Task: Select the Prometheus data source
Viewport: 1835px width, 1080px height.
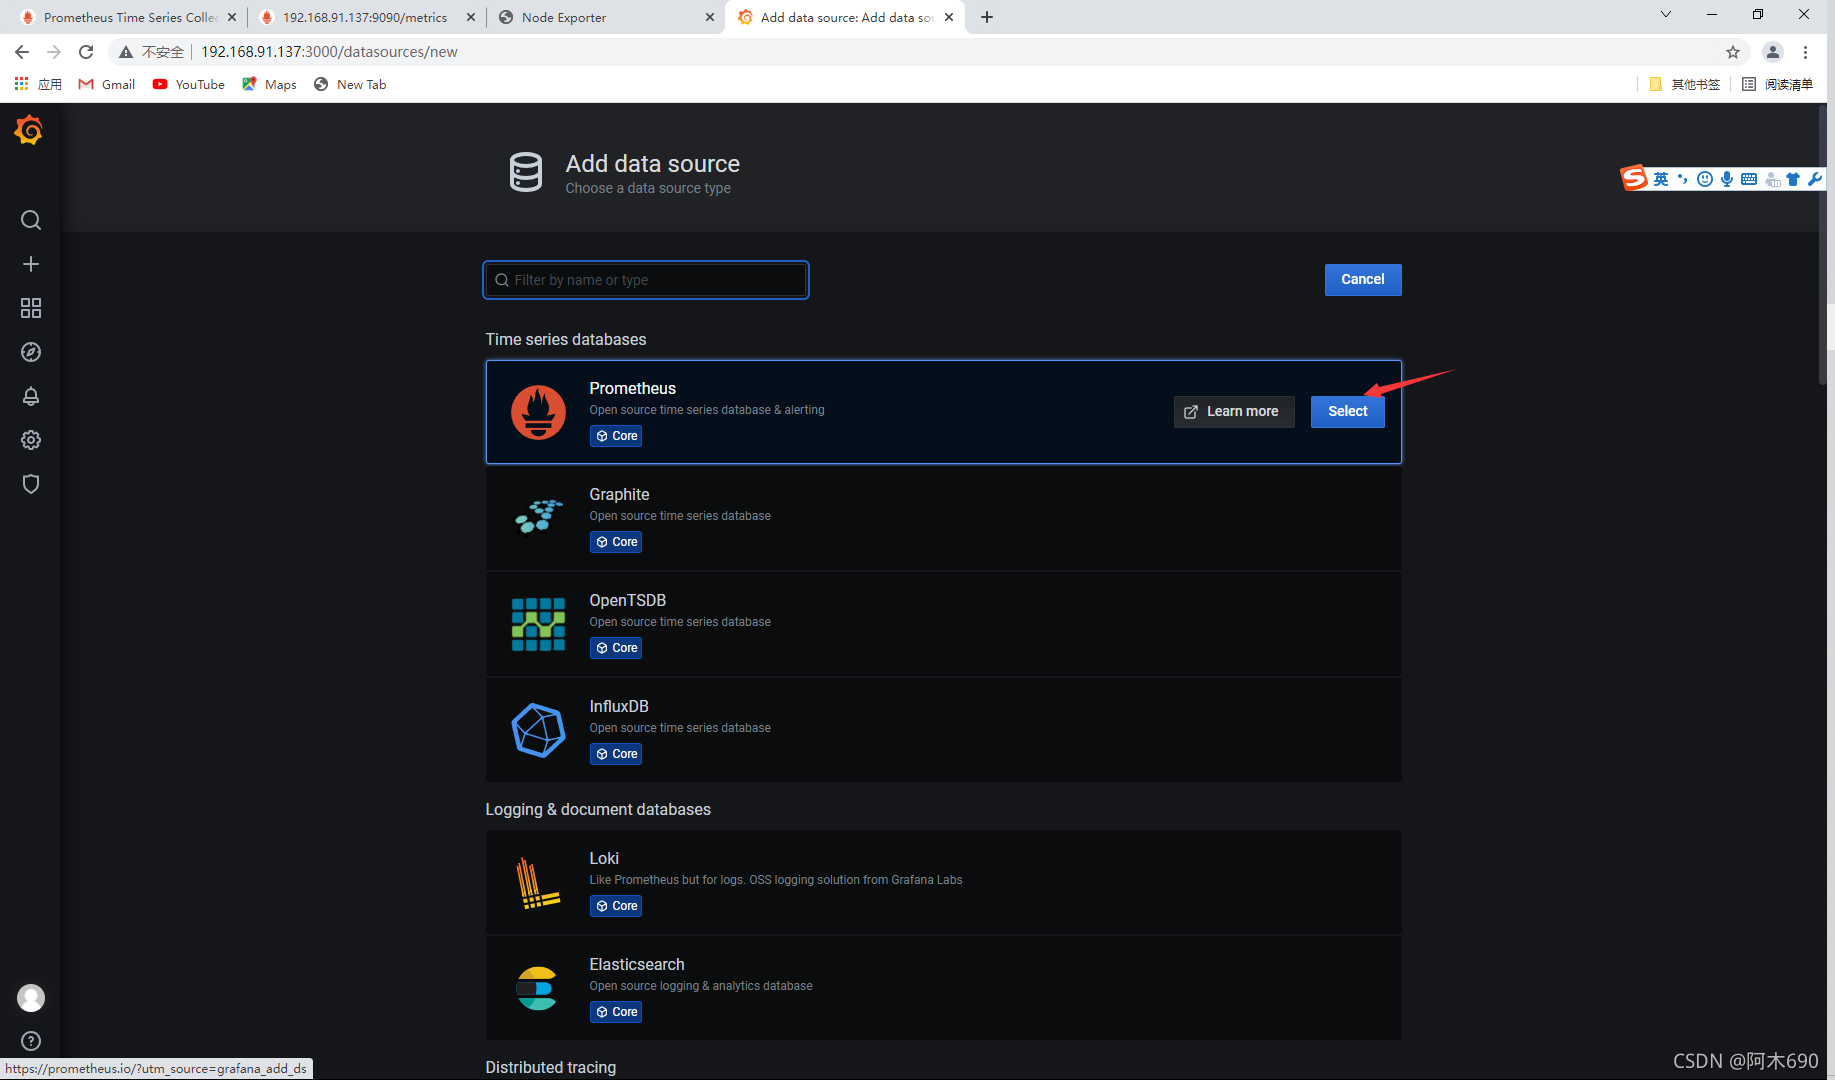Action: (x=1347, y=412)
